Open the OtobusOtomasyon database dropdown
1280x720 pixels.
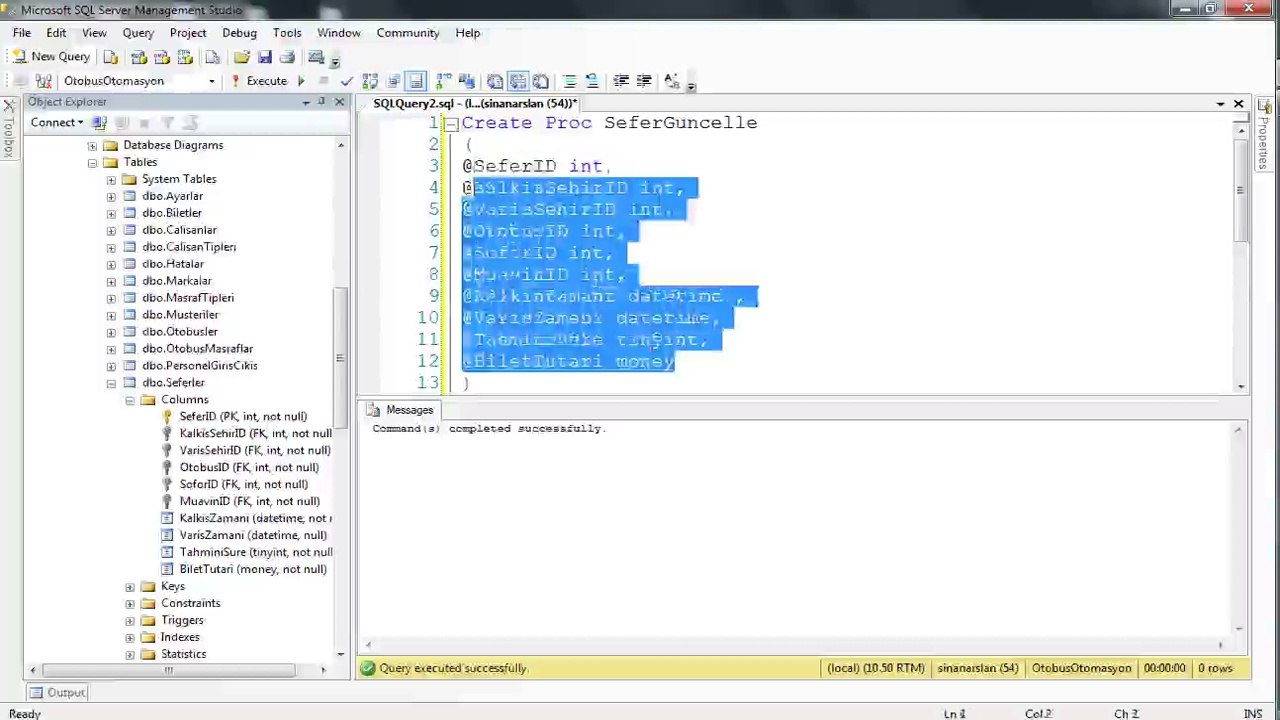(211, 81)
